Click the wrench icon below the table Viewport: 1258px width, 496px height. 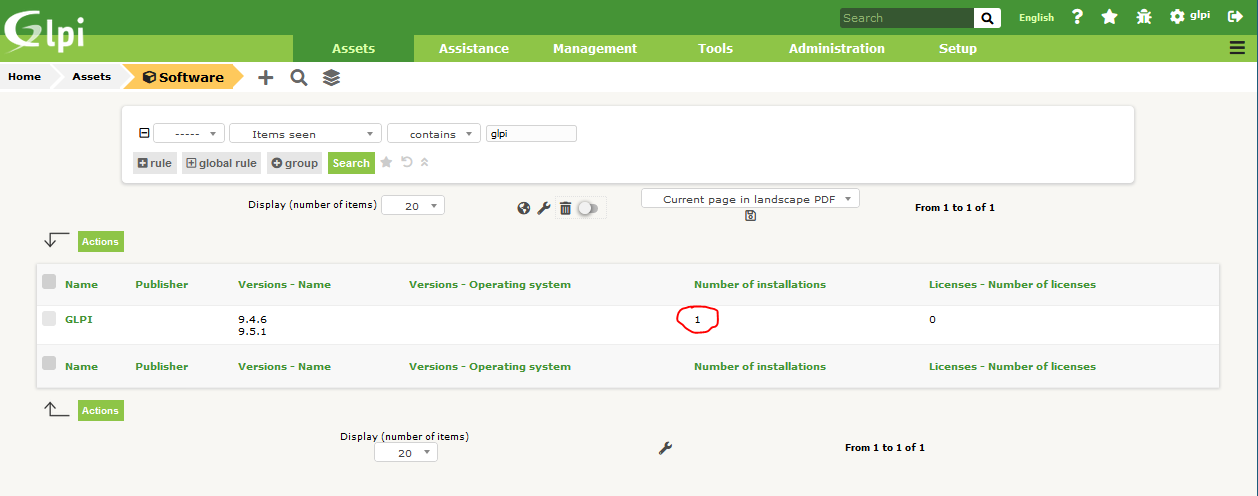click(x=665, y=449)
